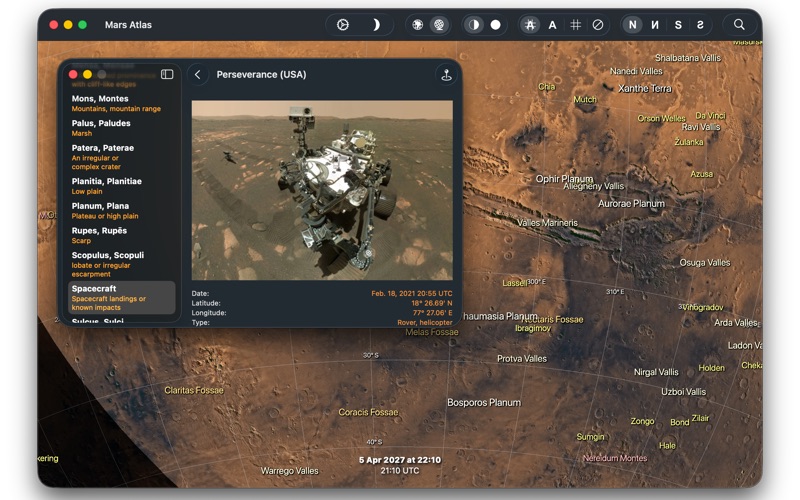Click the date 5 Apr 2027 at 22:10

tap(399, 459)
